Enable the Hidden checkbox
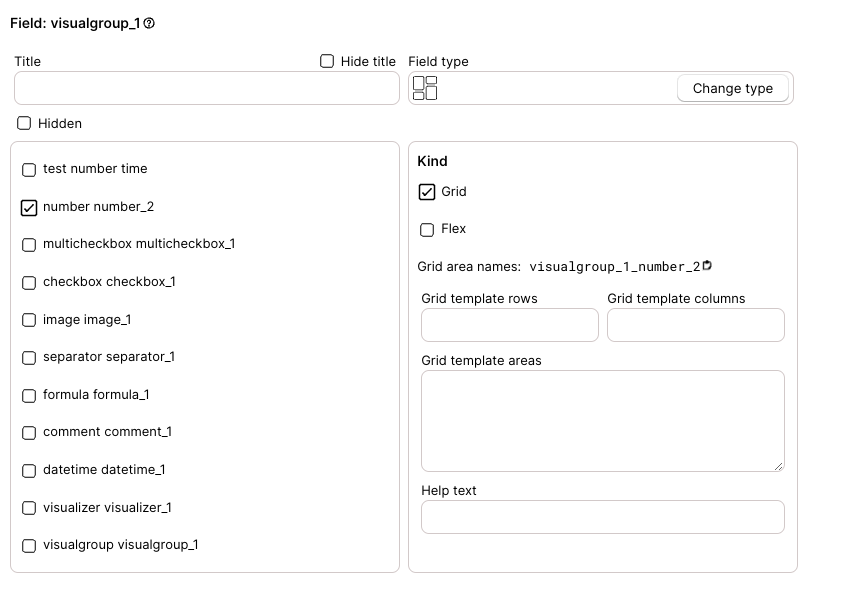 24,123
